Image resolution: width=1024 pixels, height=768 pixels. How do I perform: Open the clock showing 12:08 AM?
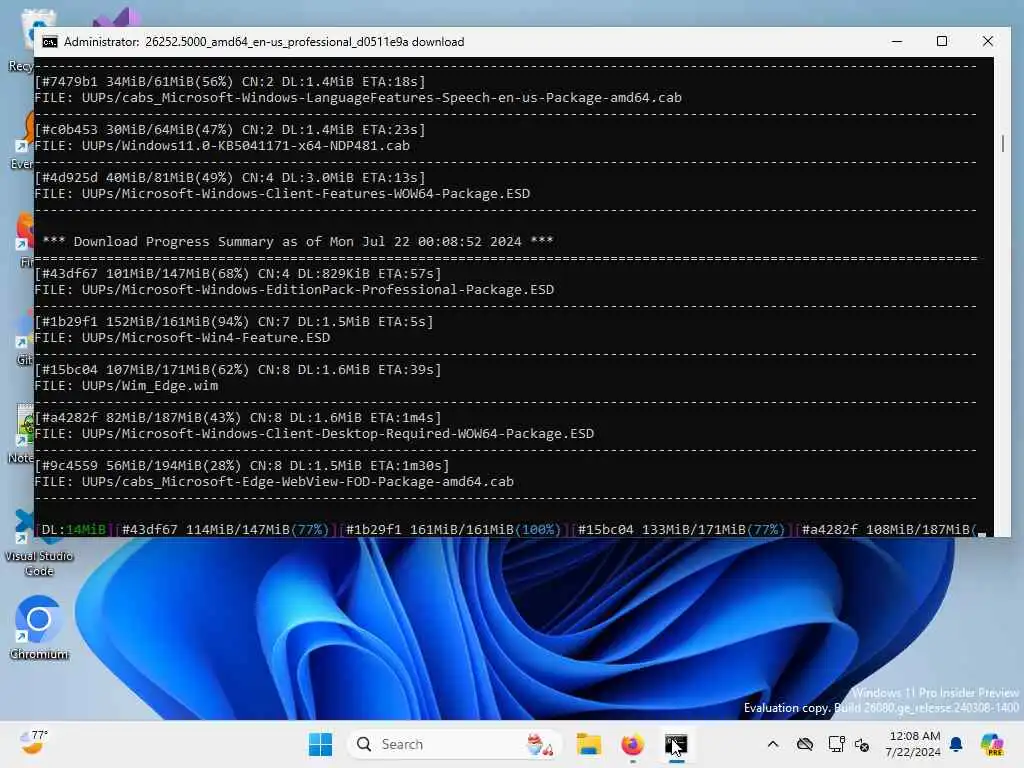pyautogui.click(x=913, y=744)
